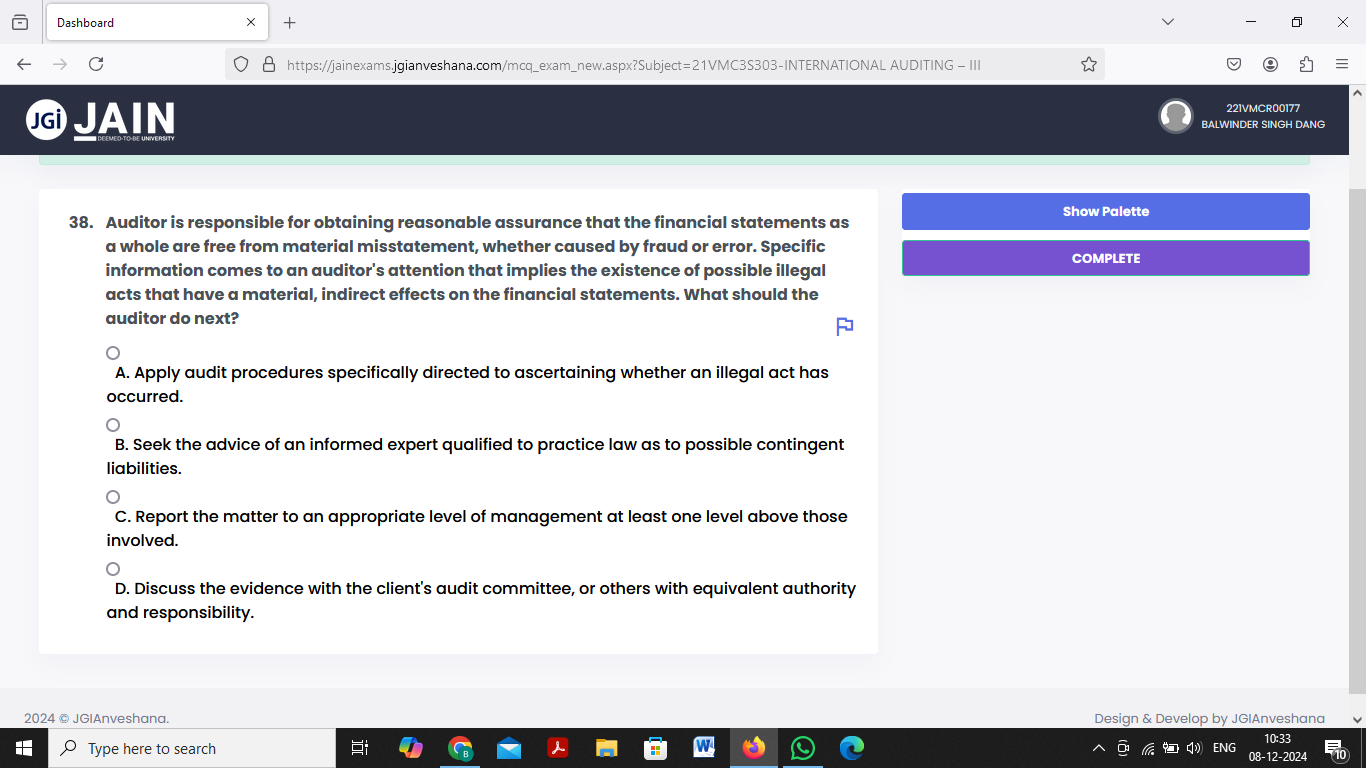
Task: Click the COMPLETE button
Action: [1105, 258]
